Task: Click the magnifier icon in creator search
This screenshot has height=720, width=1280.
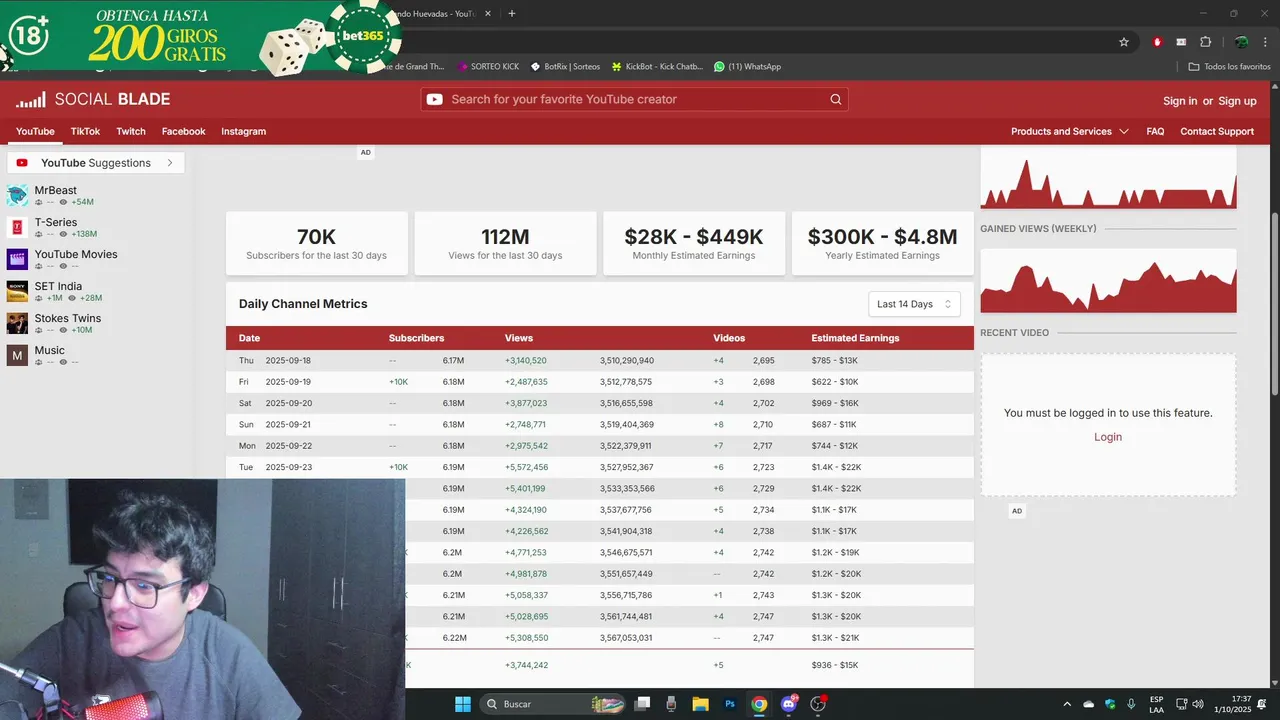Action: click(x=836, y=99)
